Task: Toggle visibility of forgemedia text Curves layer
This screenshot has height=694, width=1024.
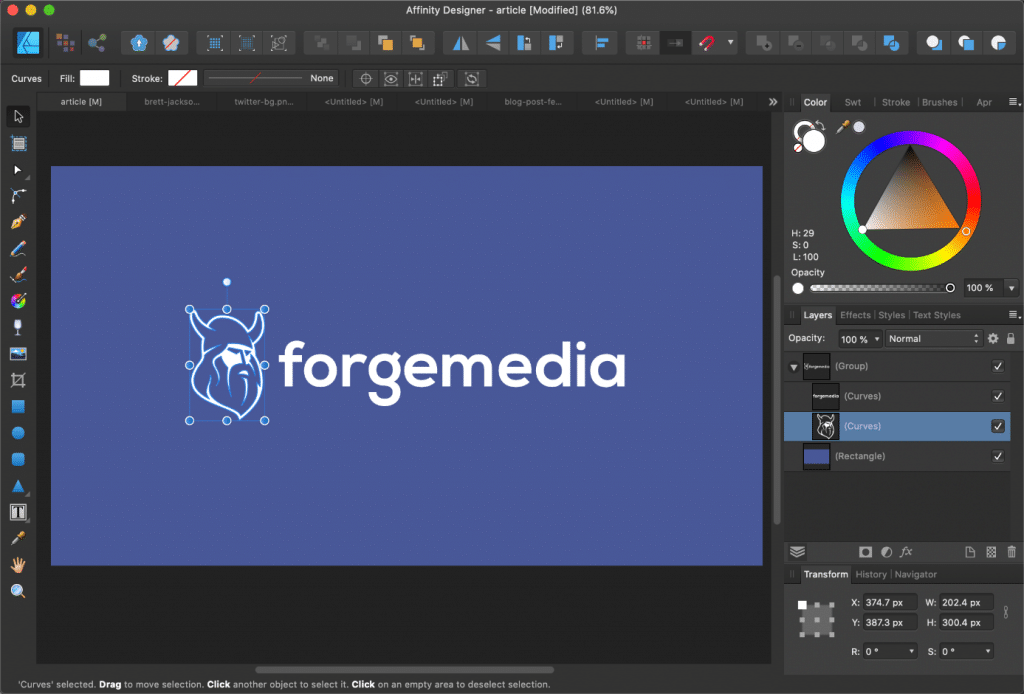Action: coord(998,396)
